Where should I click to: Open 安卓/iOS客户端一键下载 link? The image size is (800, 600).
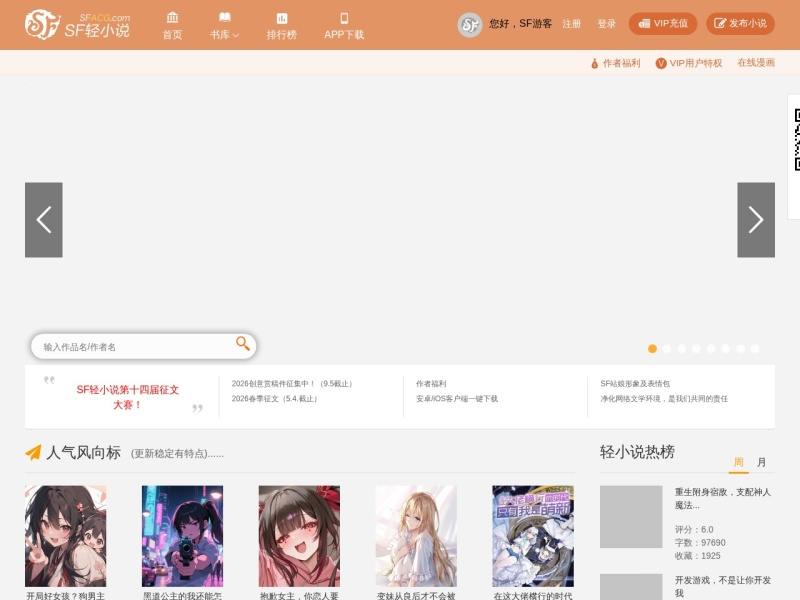coord(457,398)
